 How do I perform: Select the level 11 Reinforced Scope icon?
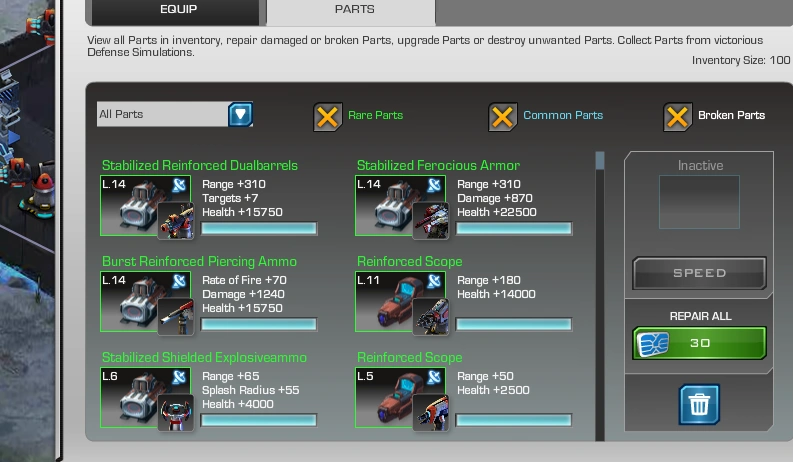click(x=400, y=301)
